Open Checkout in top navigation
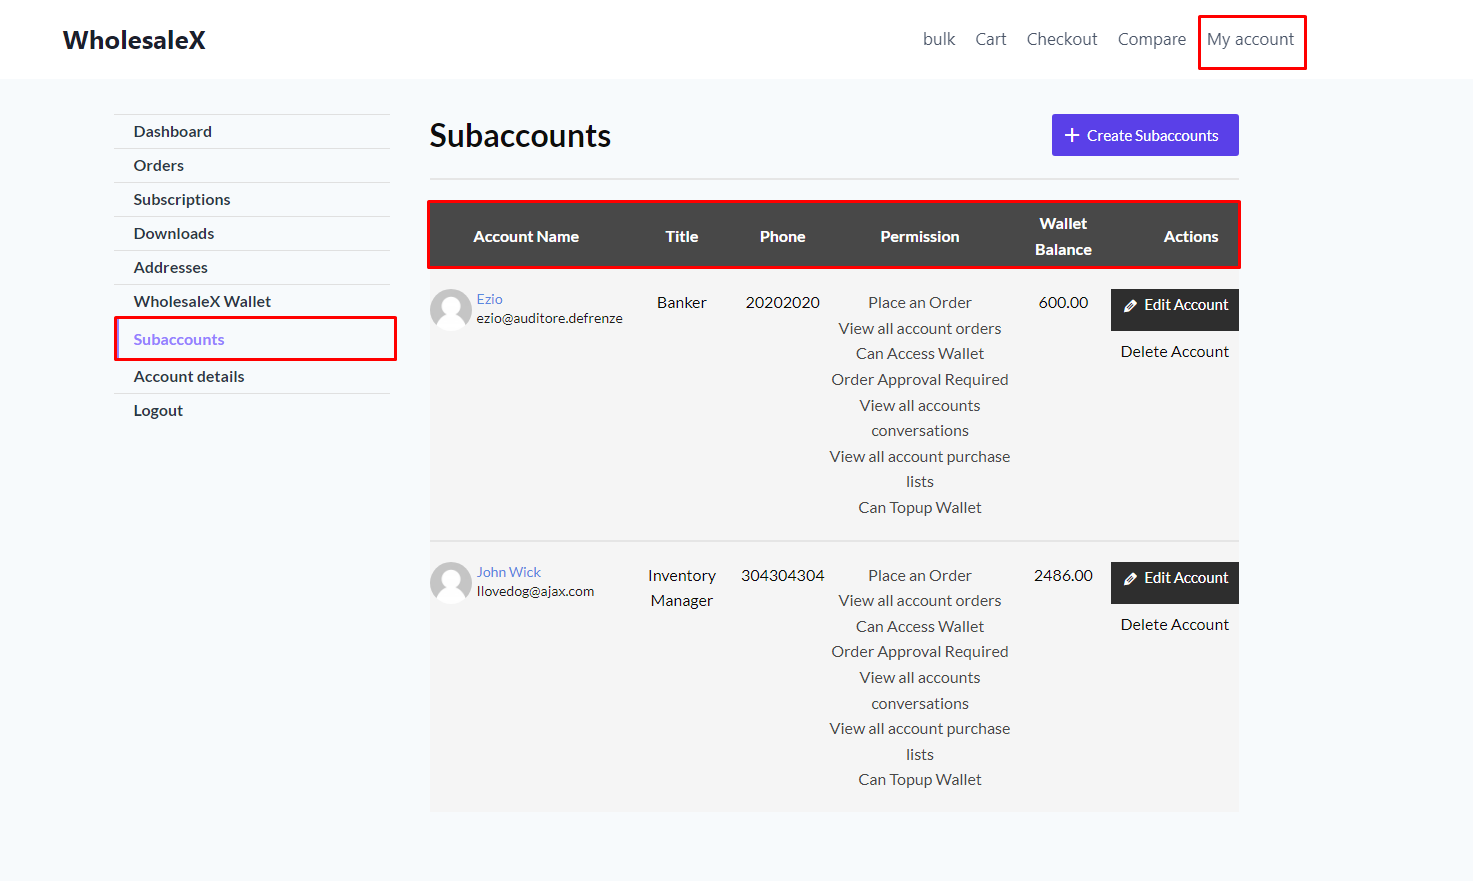 [1062, 39]
